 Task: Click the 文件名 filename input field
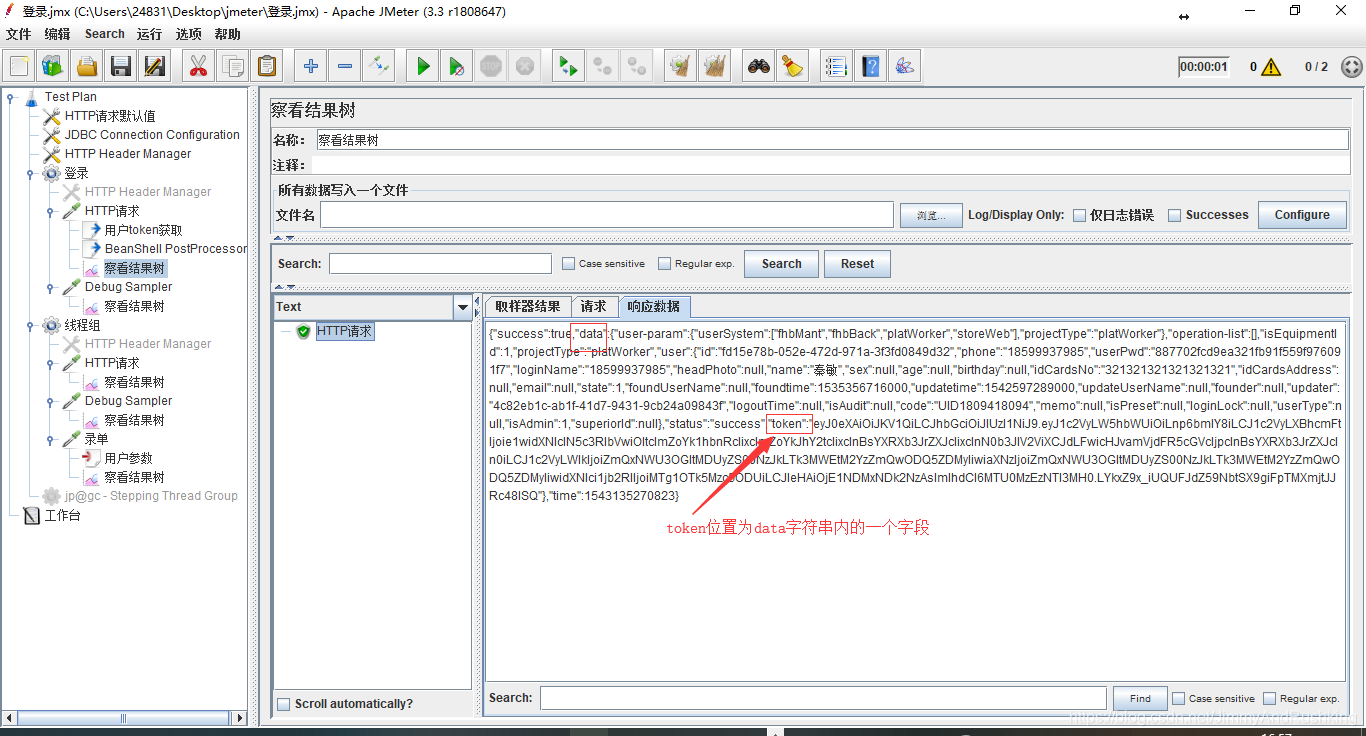pyautogui.click(x=607, y=215)
